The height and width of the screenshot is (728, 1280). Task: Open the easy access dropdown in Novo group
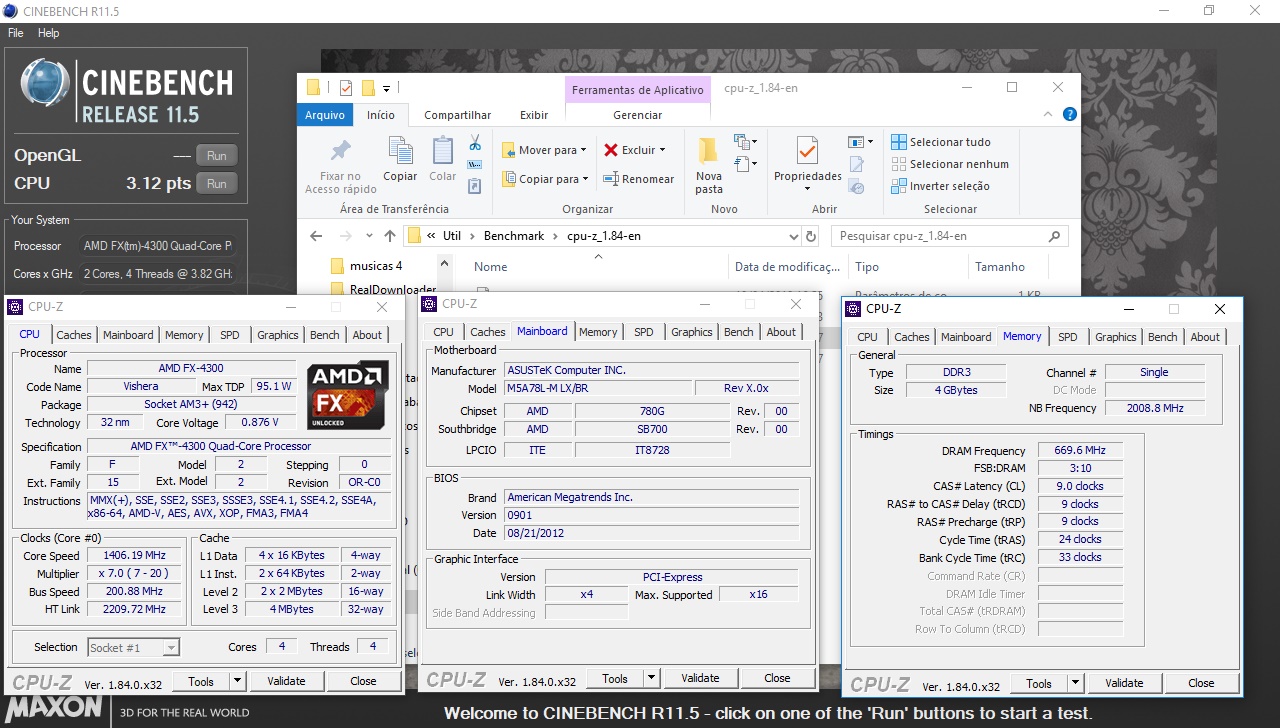pos(746,163)
